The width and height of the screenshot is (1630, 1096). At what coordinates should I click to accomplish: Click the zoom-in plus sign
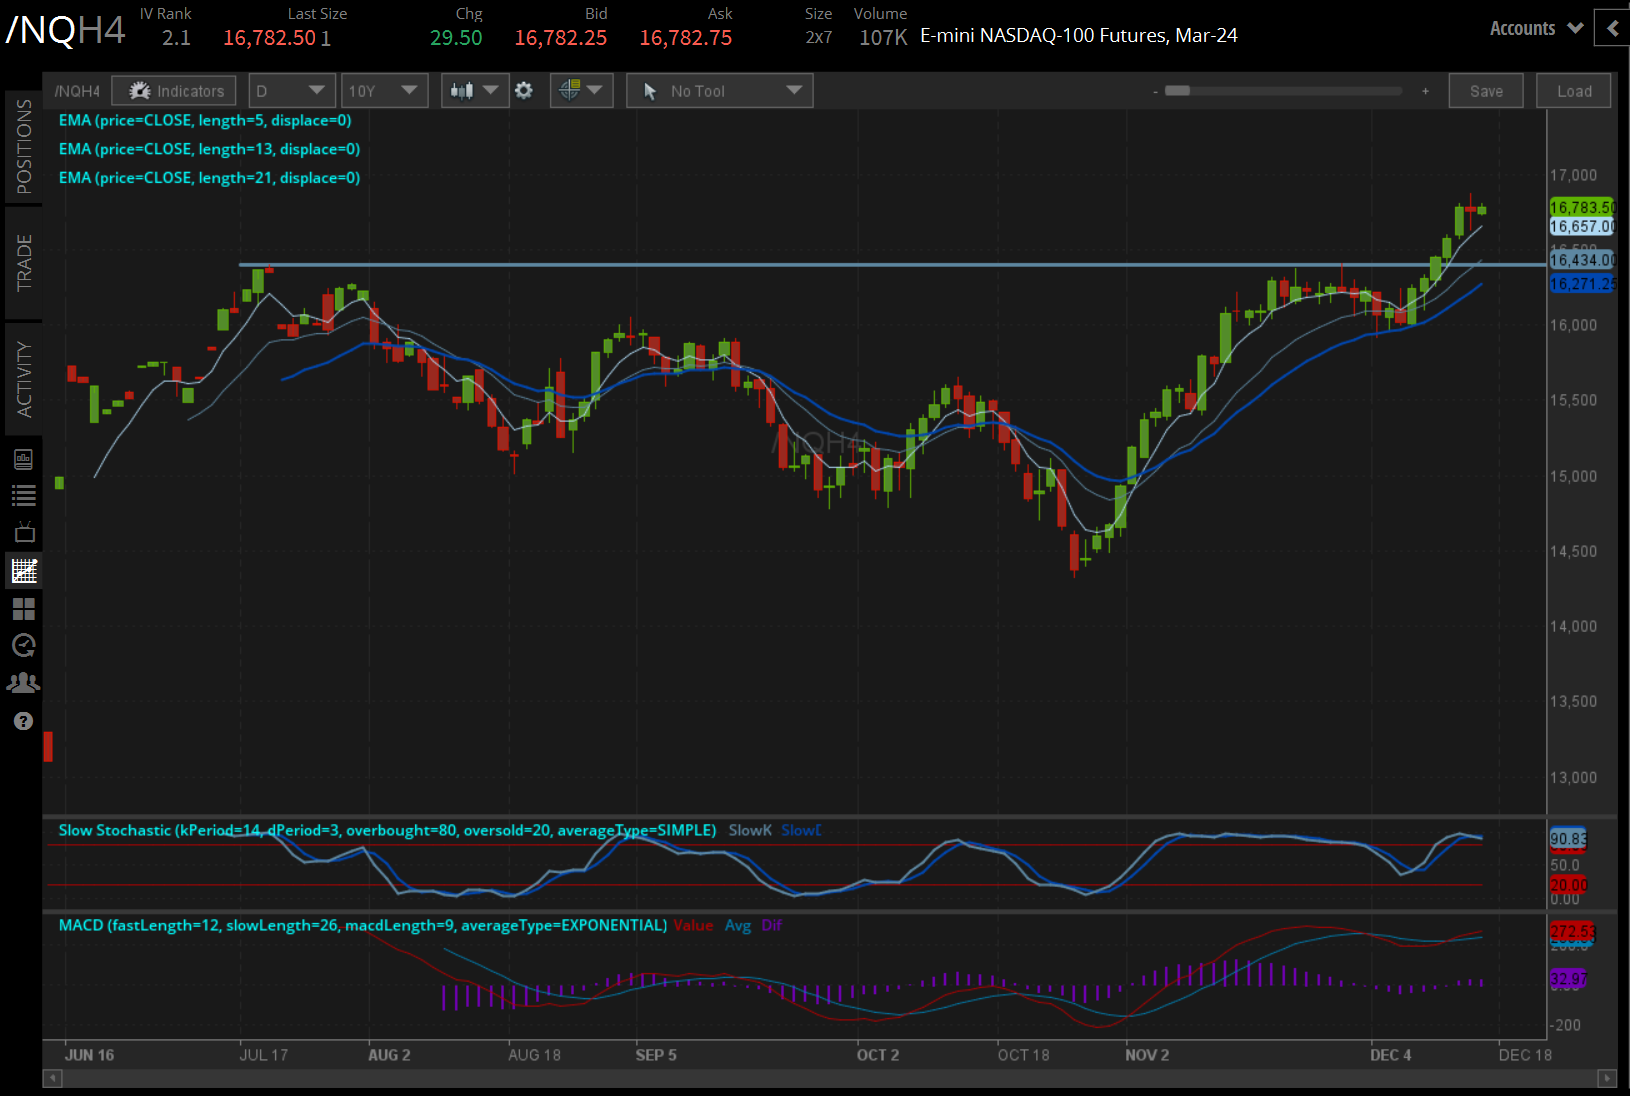(x=1425, y=91)
